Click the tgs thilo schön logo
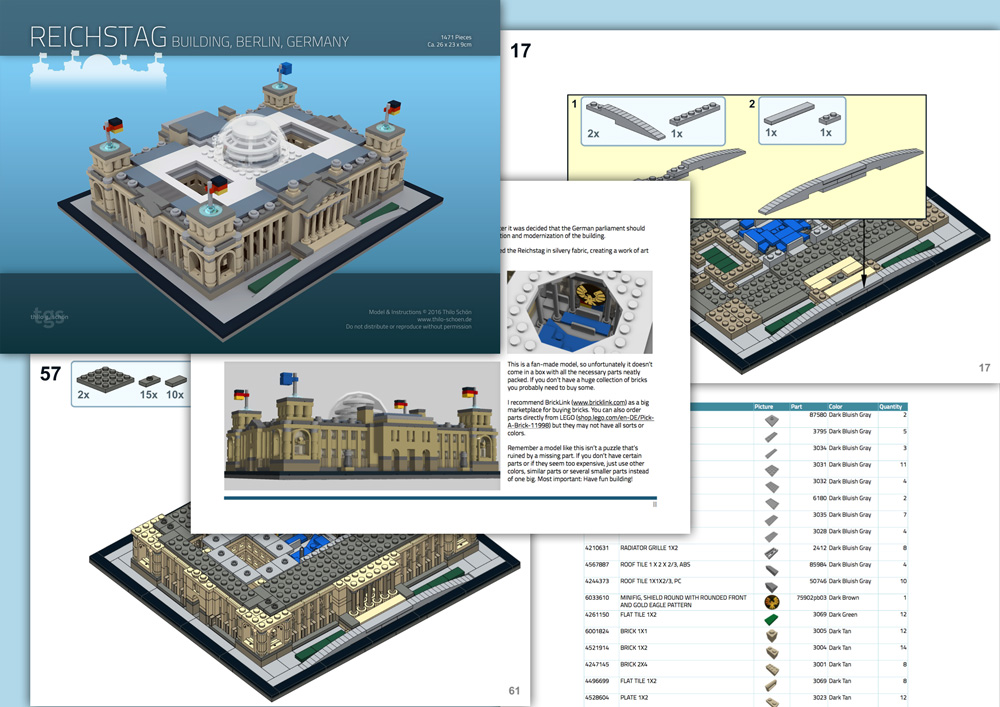Screen dimensions: 1000x707 pos(49,316)
